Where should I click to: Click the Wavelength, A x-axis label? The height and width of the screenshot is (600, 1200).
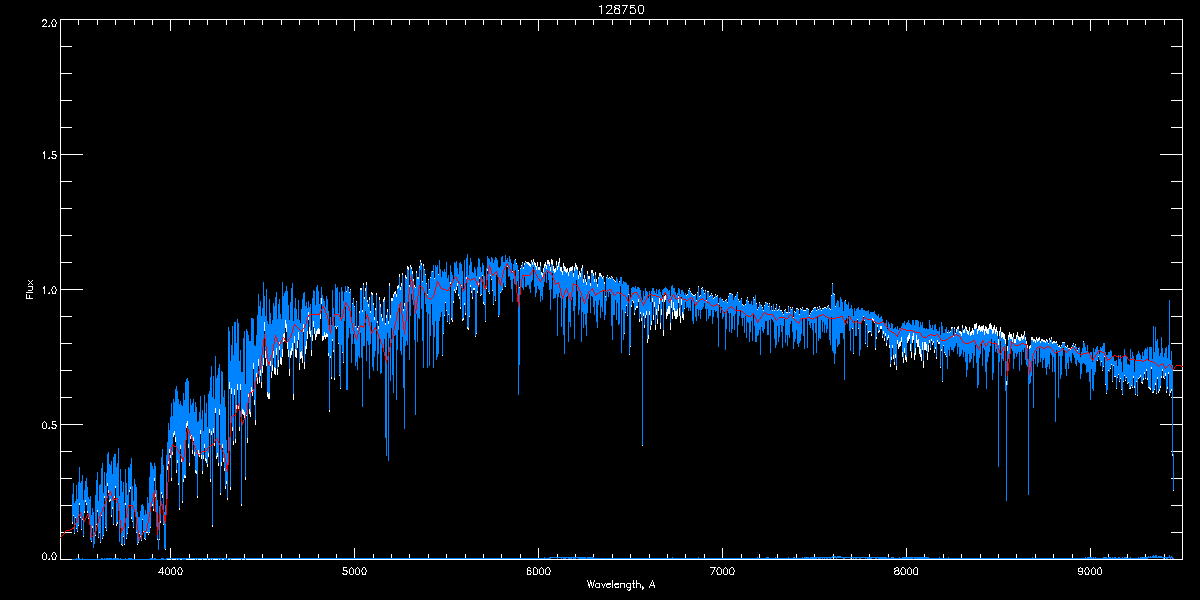[621, 584]
